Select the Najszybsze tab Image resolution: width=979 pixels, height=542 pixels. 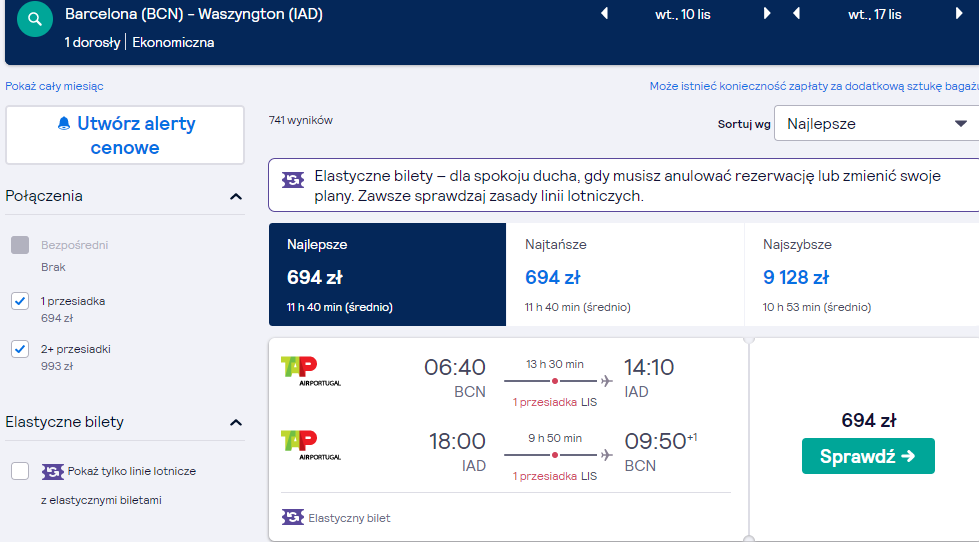click(862, 275)
